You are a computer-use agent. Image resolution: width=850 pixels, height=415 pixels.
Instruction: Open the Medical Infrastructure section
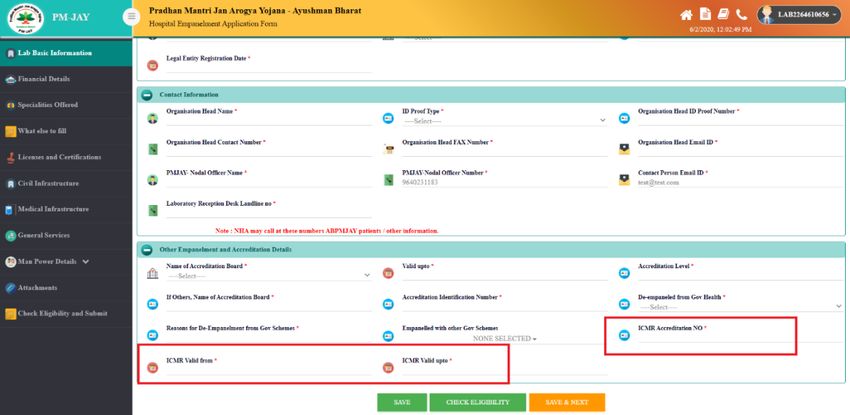66,209
